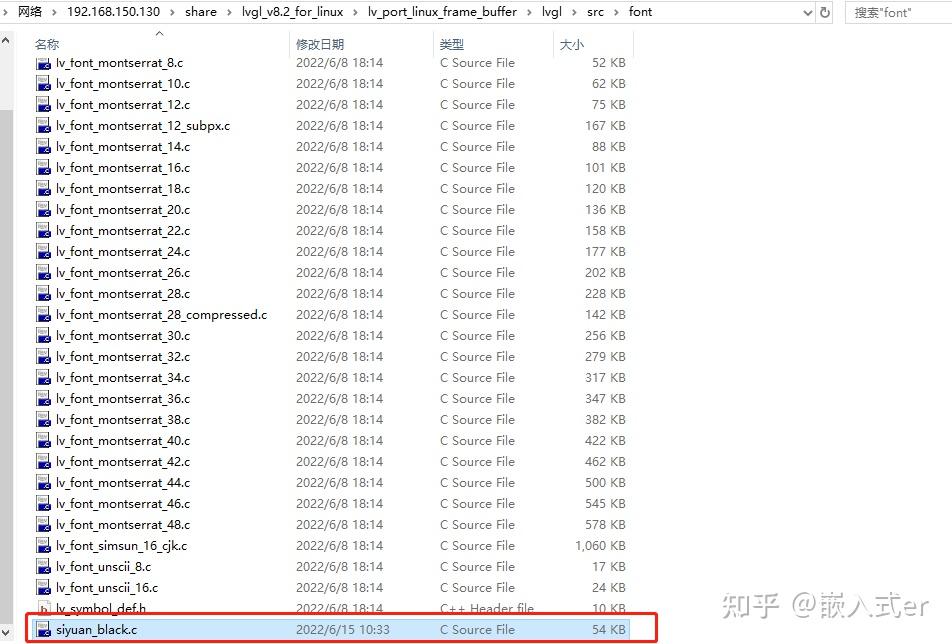This screenshot has height=644, width=952.
Task: Click the icon of lv_font_montserrat_28_compressed.c
Action: coord(43,314)
